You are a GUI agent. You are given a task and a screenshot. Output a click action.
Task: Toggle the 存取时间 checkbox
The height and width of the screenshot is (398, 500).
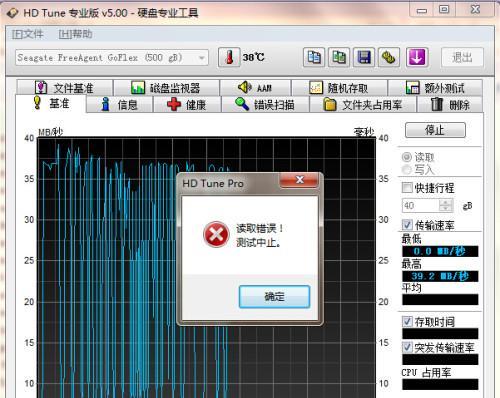(407, 322)
